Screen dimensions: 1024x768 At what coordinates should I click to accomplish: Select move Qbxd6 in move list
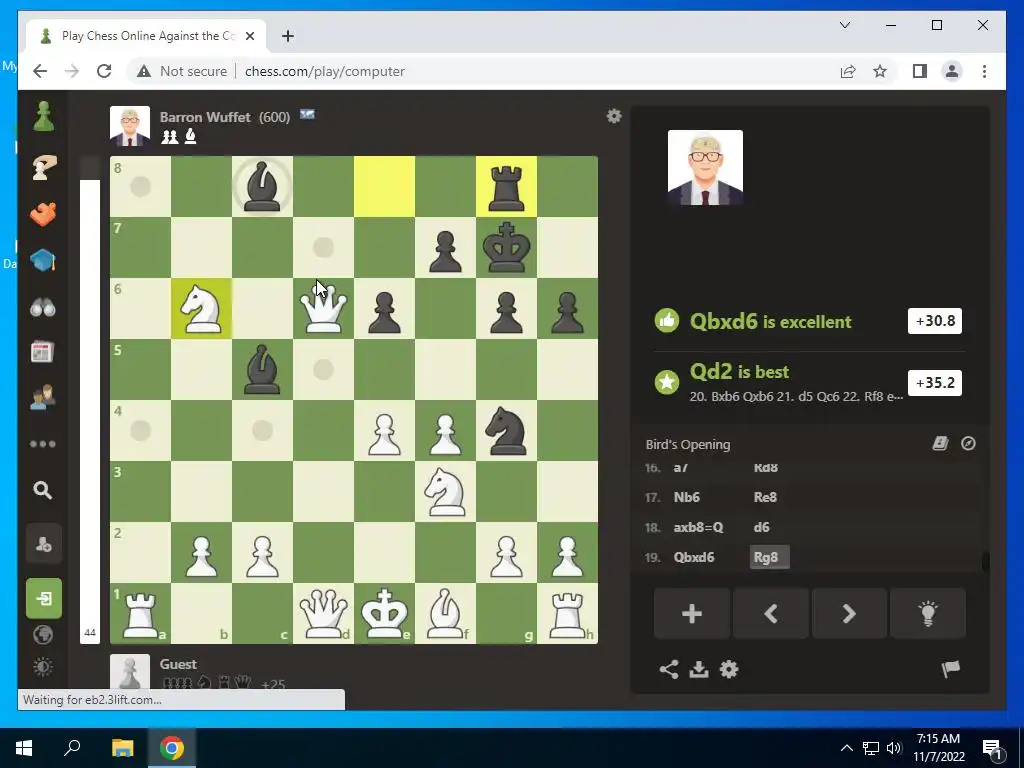click(694, 557)
